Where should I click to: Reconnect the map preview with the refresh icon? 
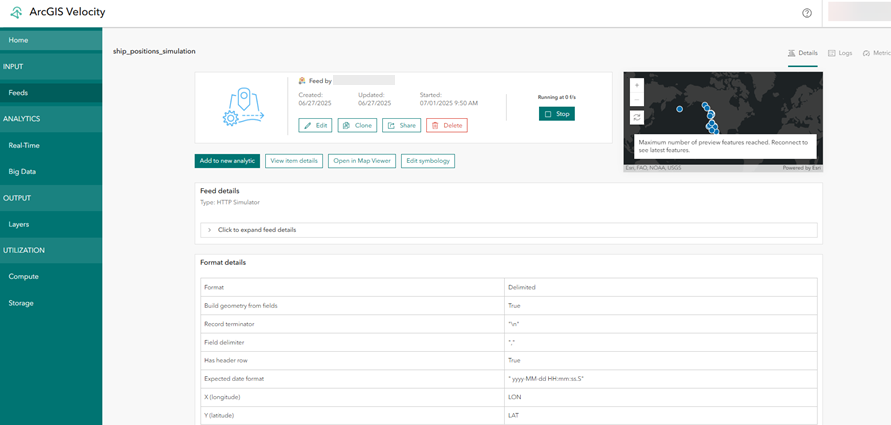(x=636, y=118)
